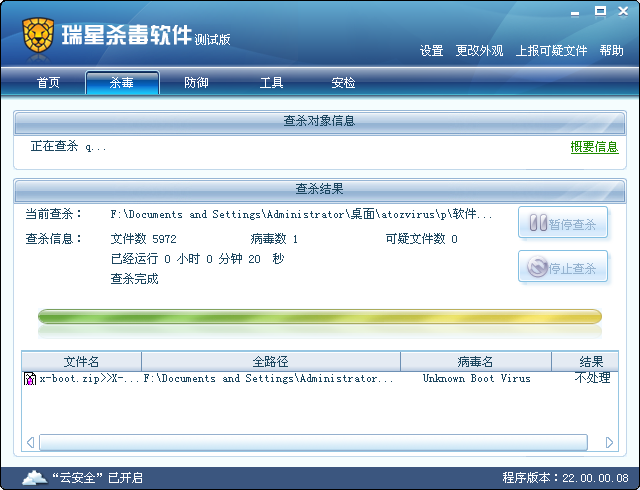Click the pause icon on 暂停查杀 button
The height and width of the screenshot is (490, 640).
point(538,223)
